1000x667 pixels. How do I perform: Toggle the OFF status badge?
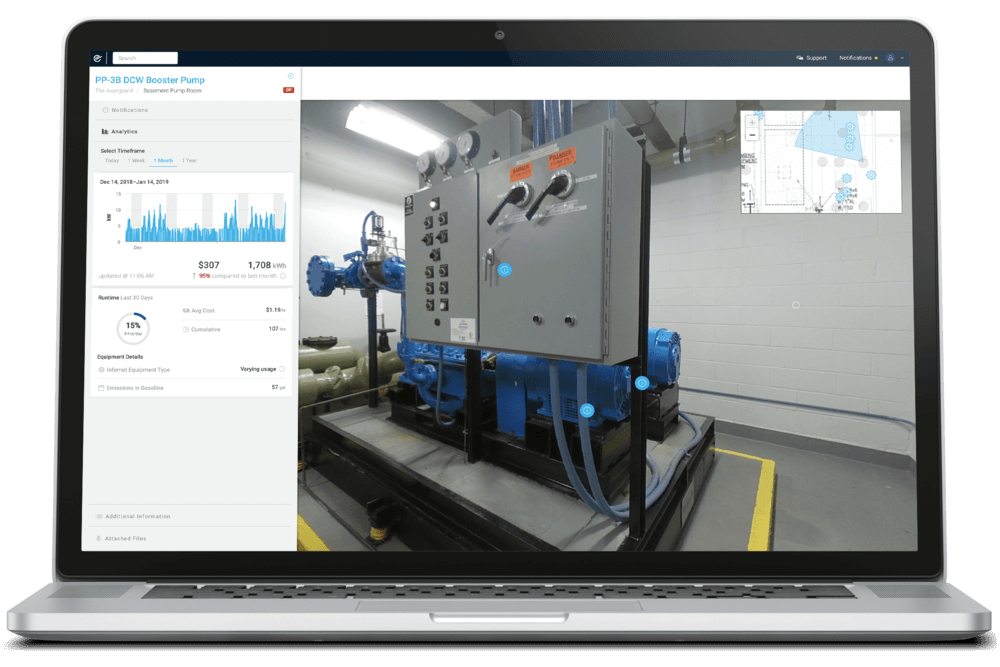coord(289,92)
